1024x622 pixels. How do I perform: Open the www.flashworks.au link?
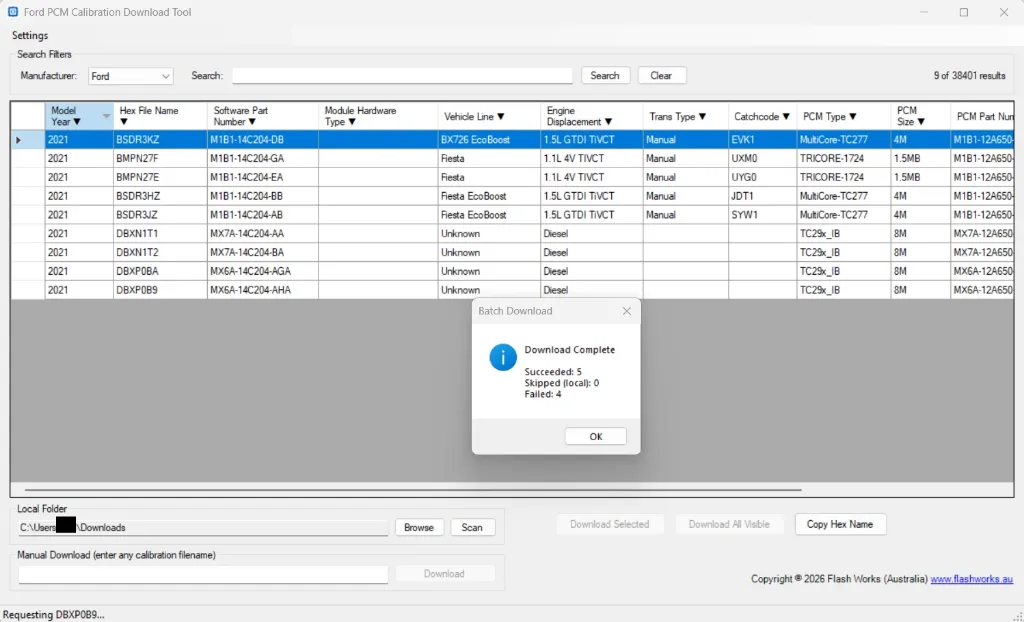(x=972, y=579)
